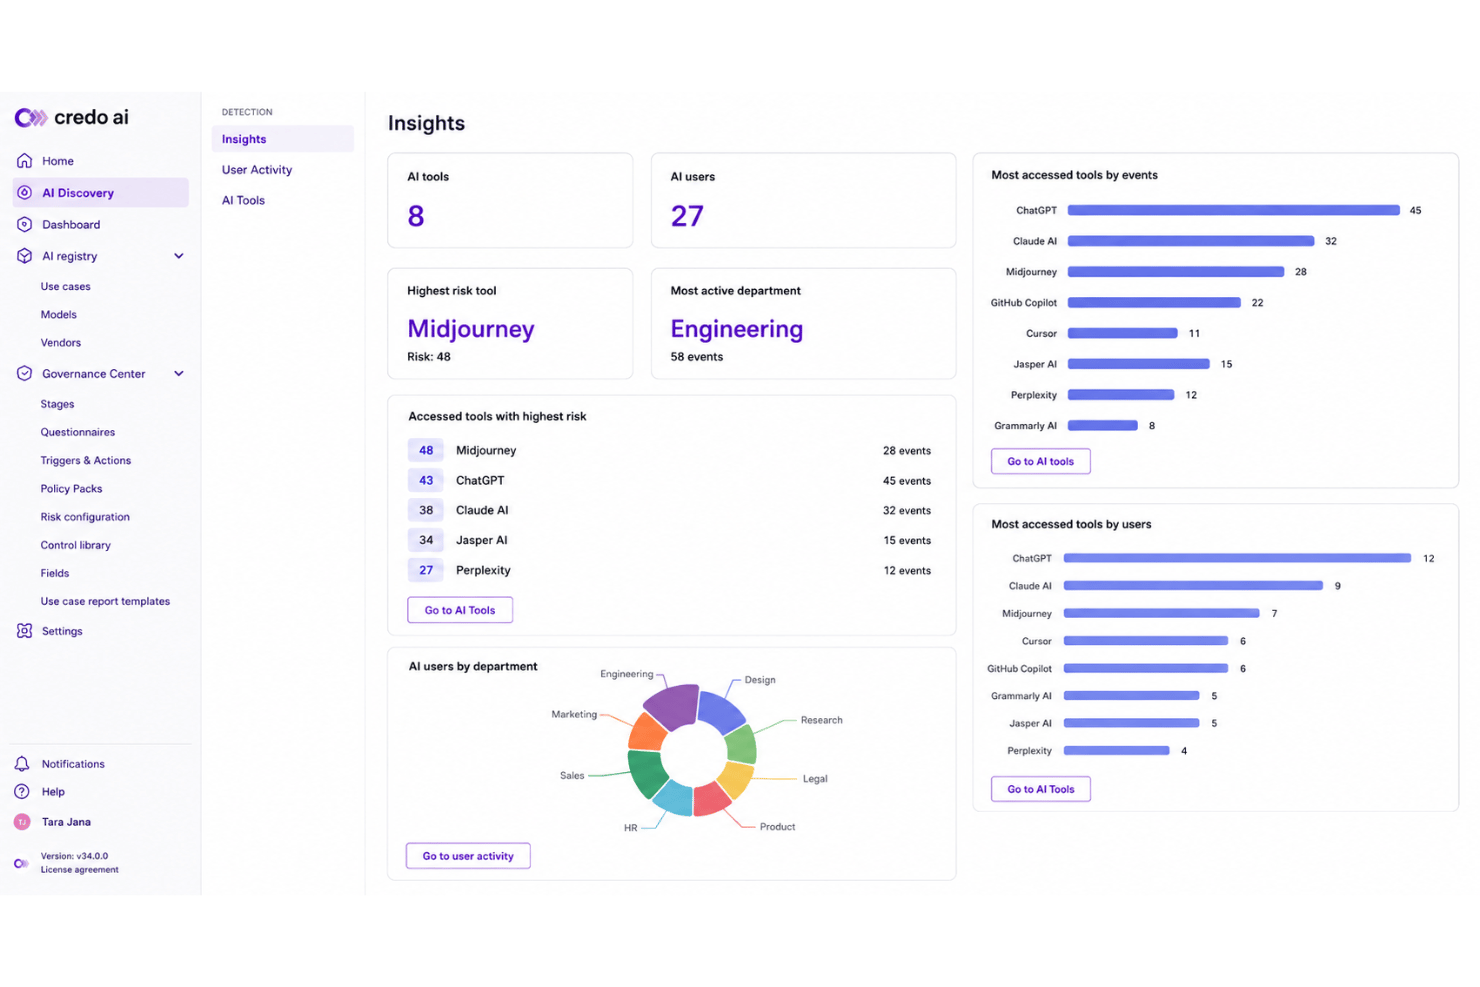This screenshot has height=987, width=1480.
Task: Open Use cases under AI registry
Action: tap(66, 287)
